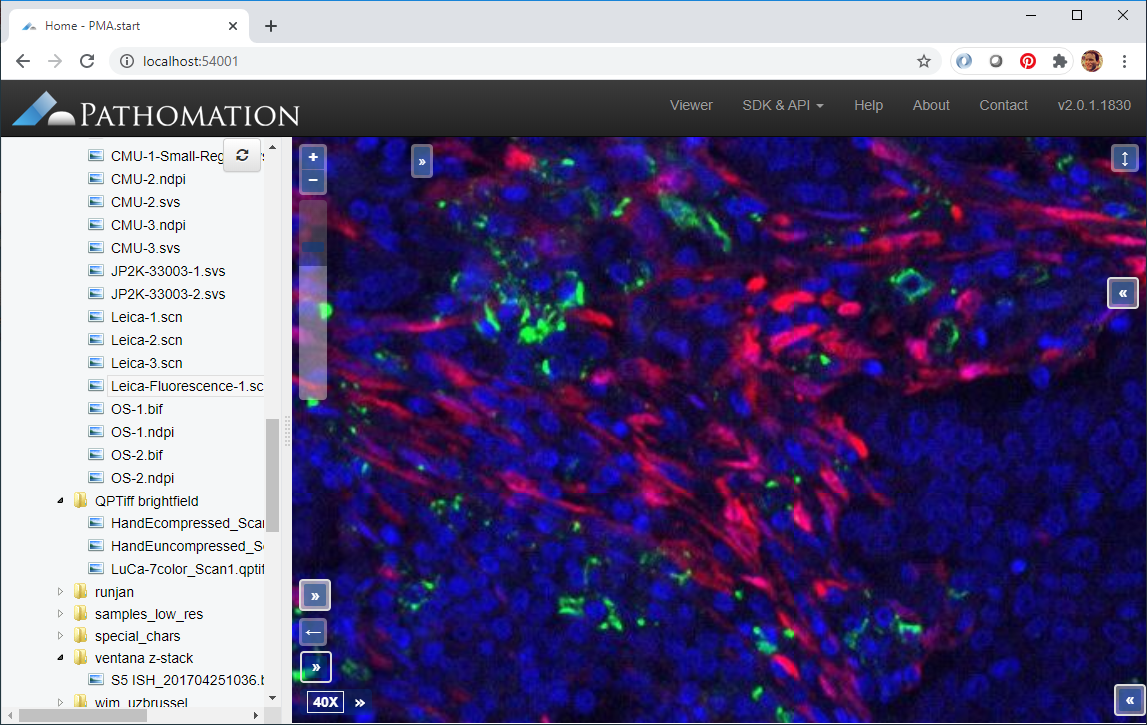Toggle fullscreen viewer with arrow icon
The height and width of the screenshot is (725, 1147).
pyautogui.click(x=1125, y=159)
